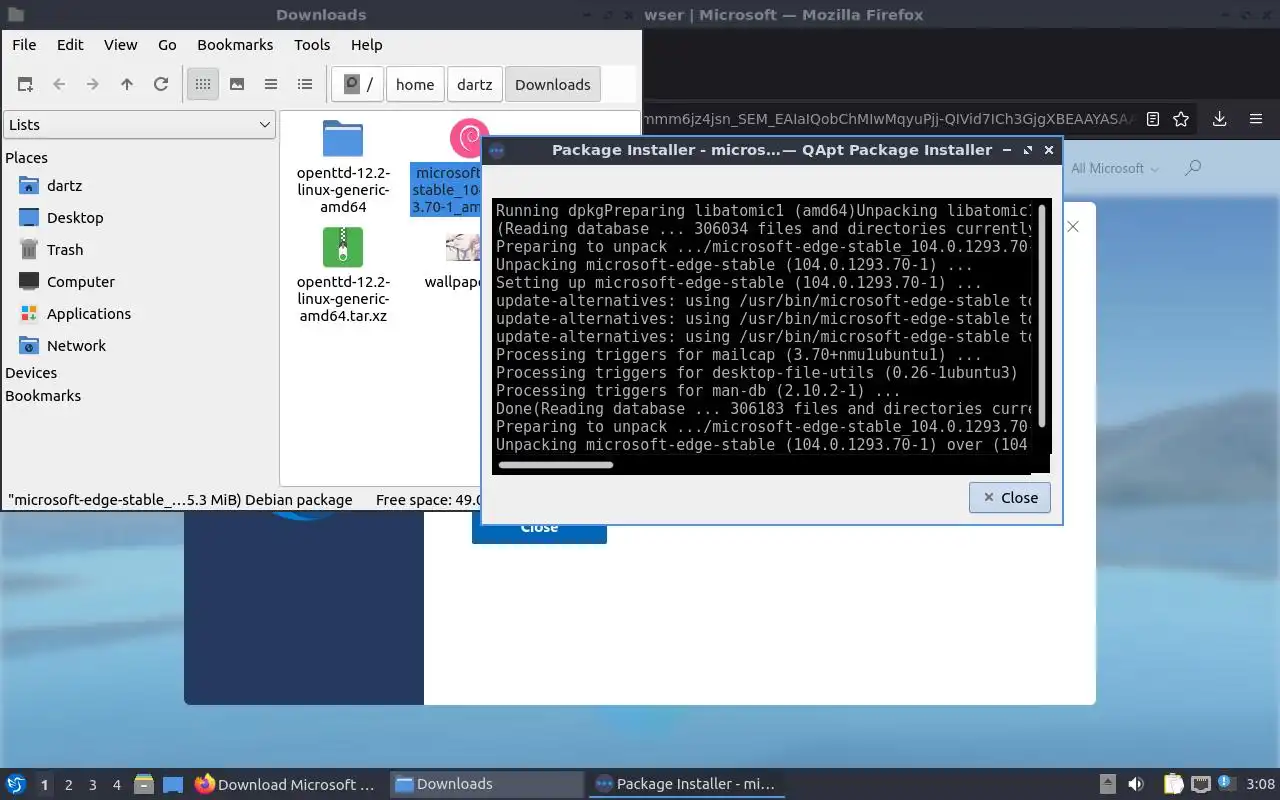Open the Edit menu
Screen dimensions: 1280x800
pyautogui.click(x=70, y=45)
